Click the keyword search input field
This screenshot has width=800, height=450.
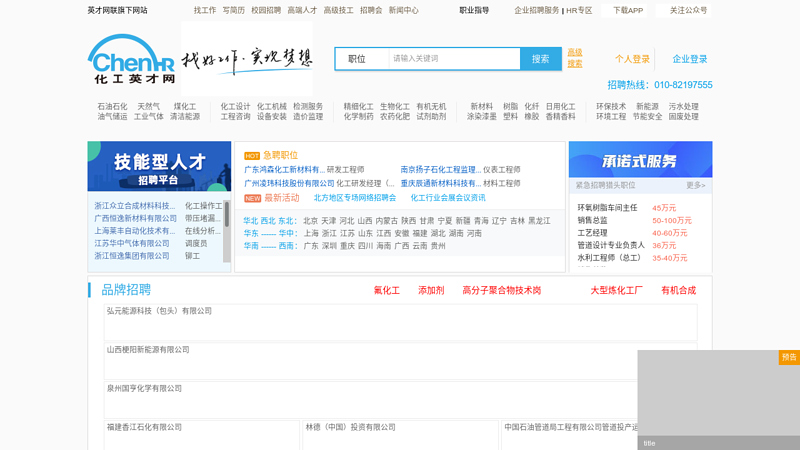454,59
